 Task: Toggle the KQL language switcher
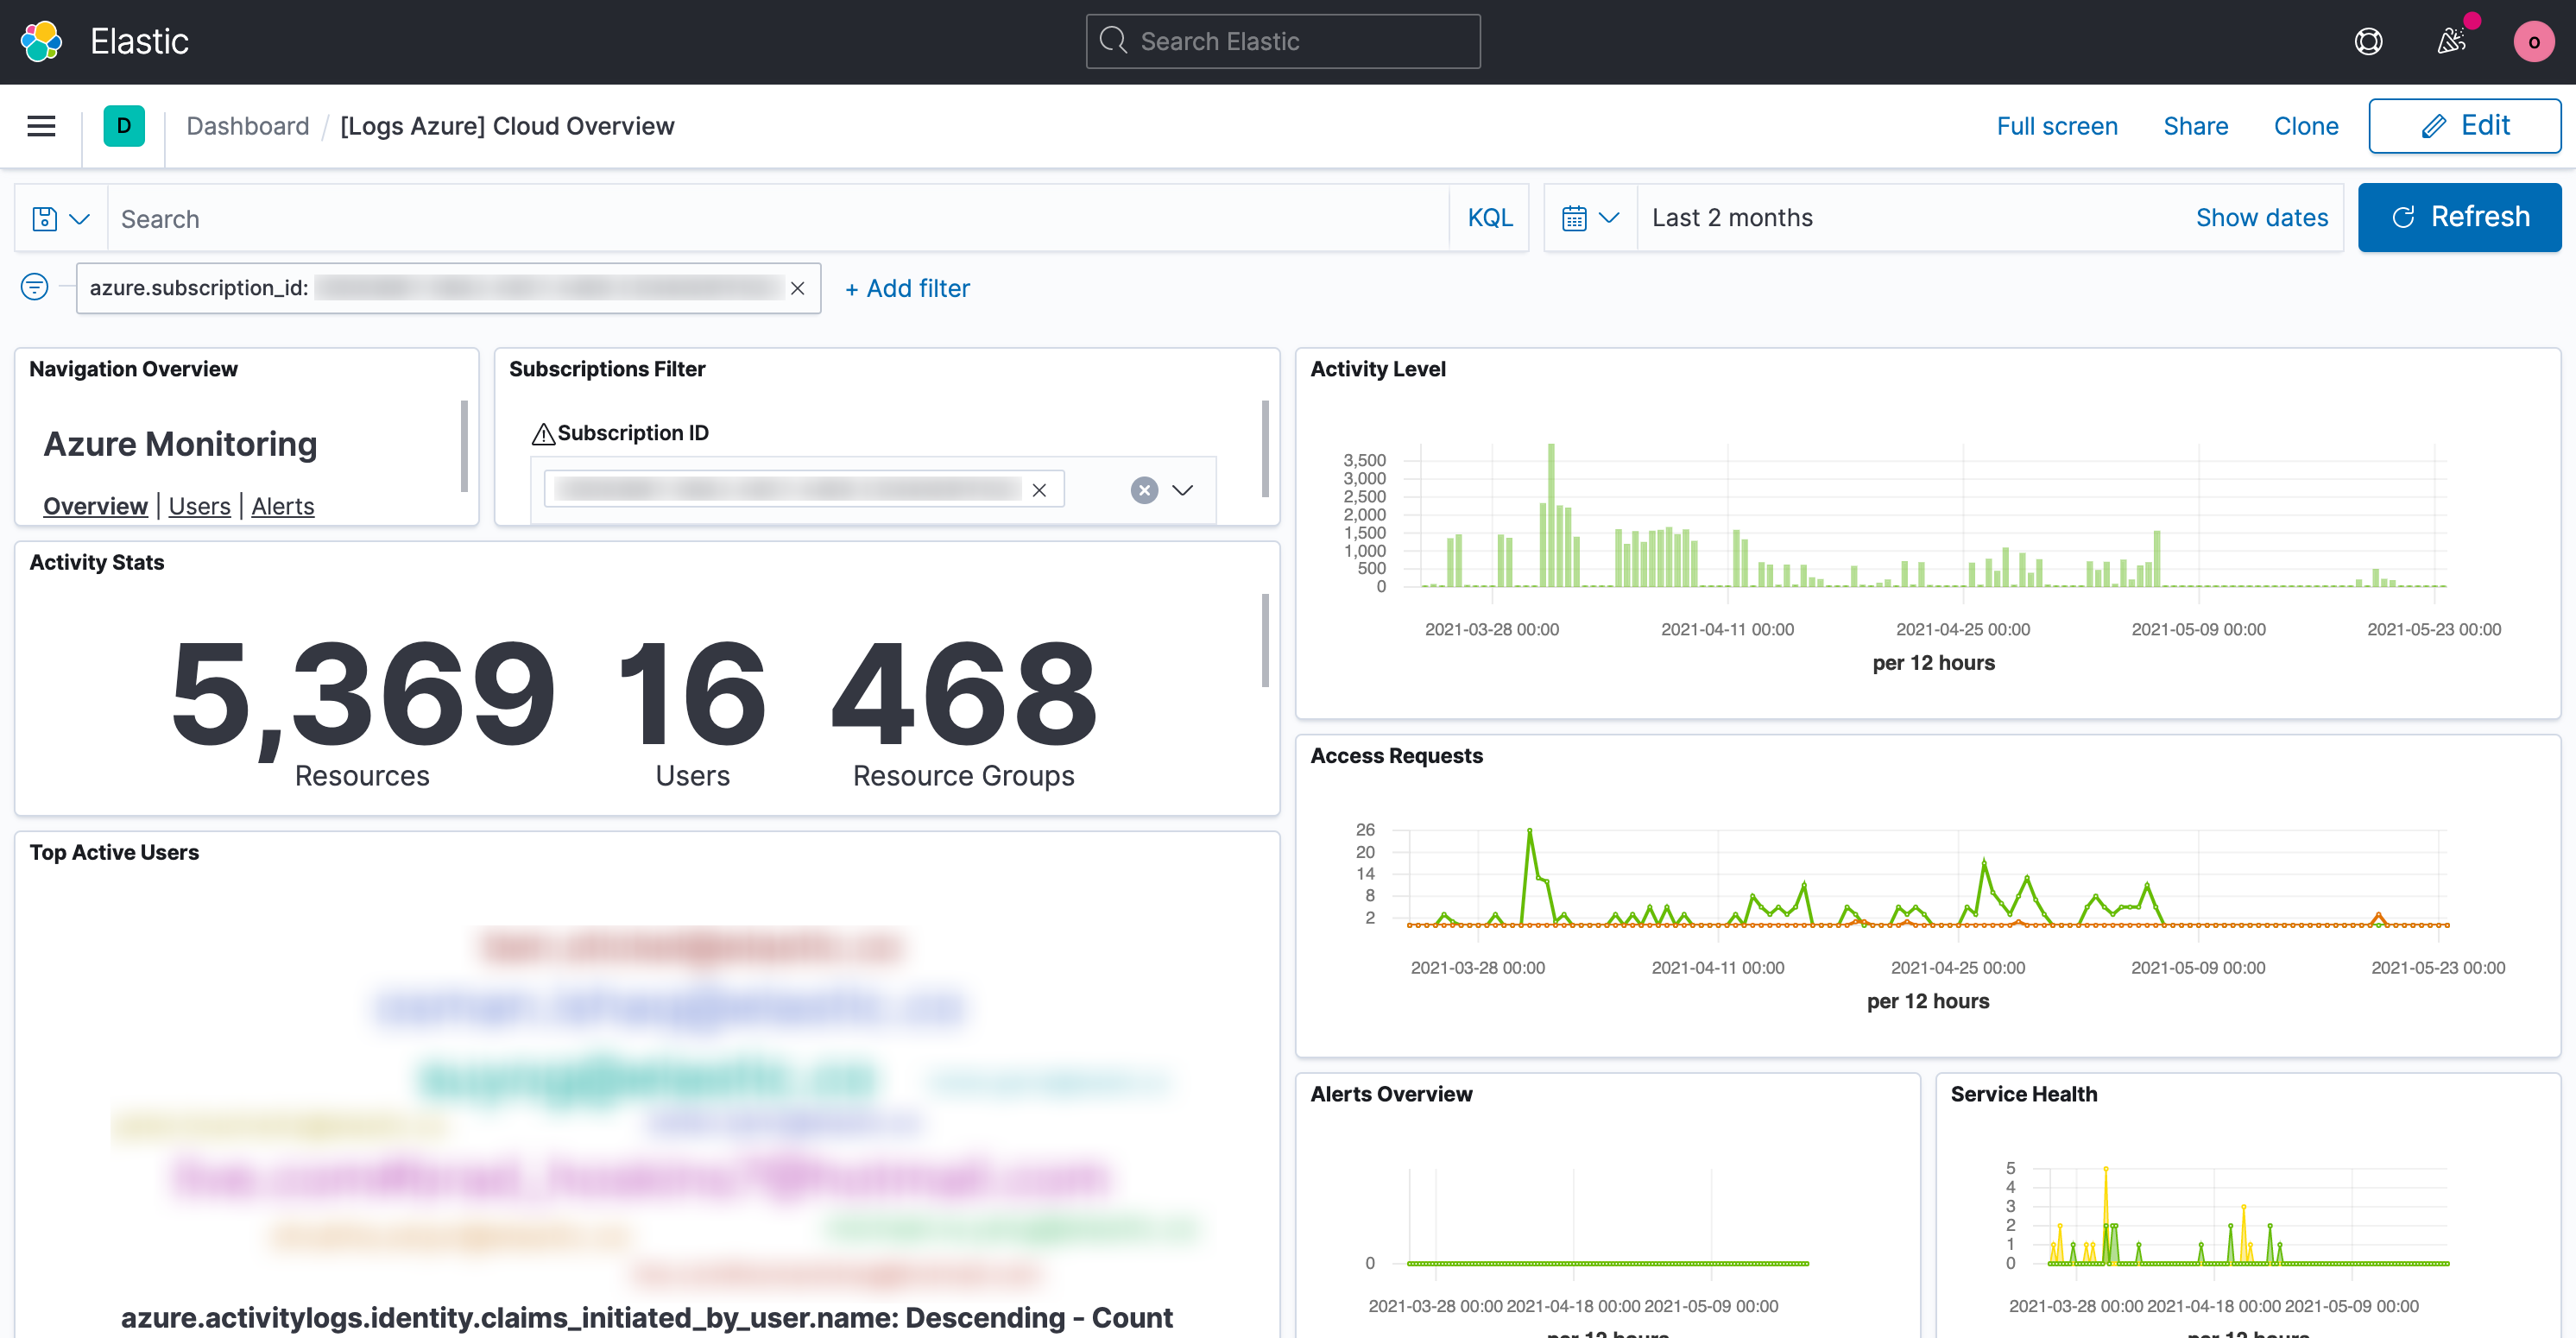coord(1489,218)
